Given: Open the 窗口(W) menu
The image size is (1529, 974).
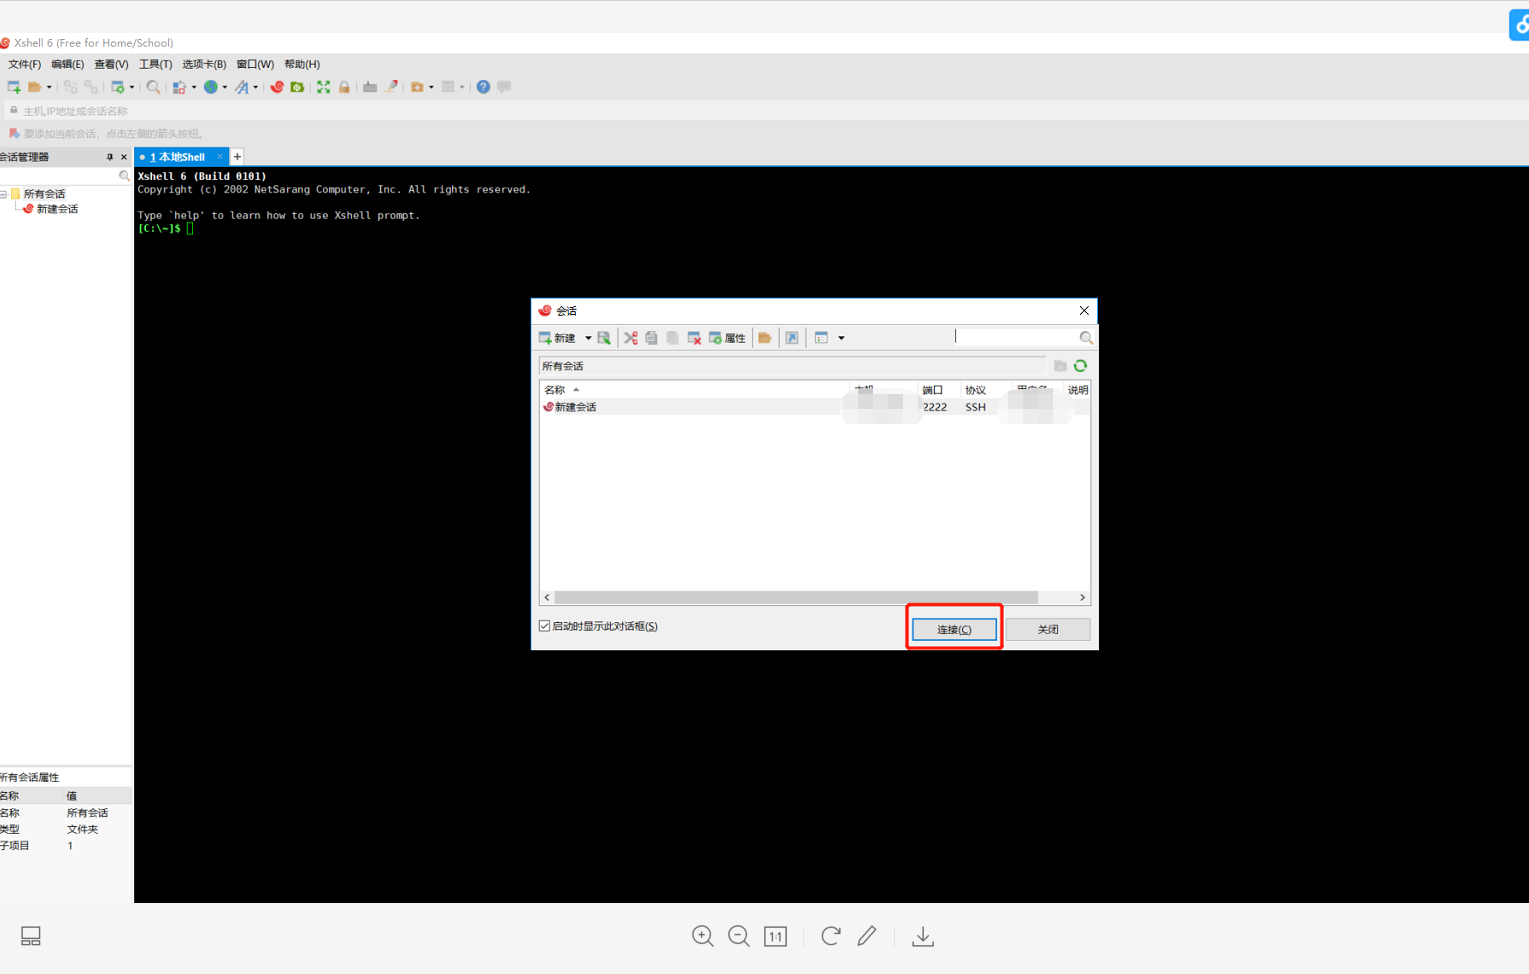Looking at the screenshot, I should [x=255, y=64].
